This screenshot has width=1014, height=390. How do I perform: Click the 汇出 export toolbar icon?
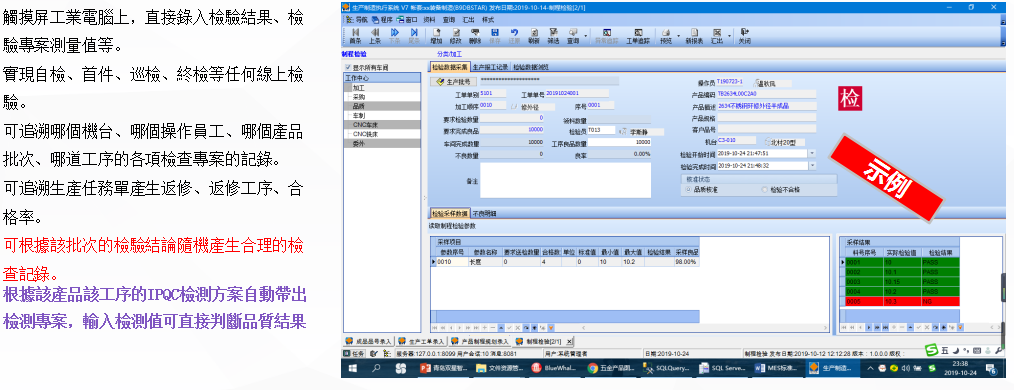point(717,36)
